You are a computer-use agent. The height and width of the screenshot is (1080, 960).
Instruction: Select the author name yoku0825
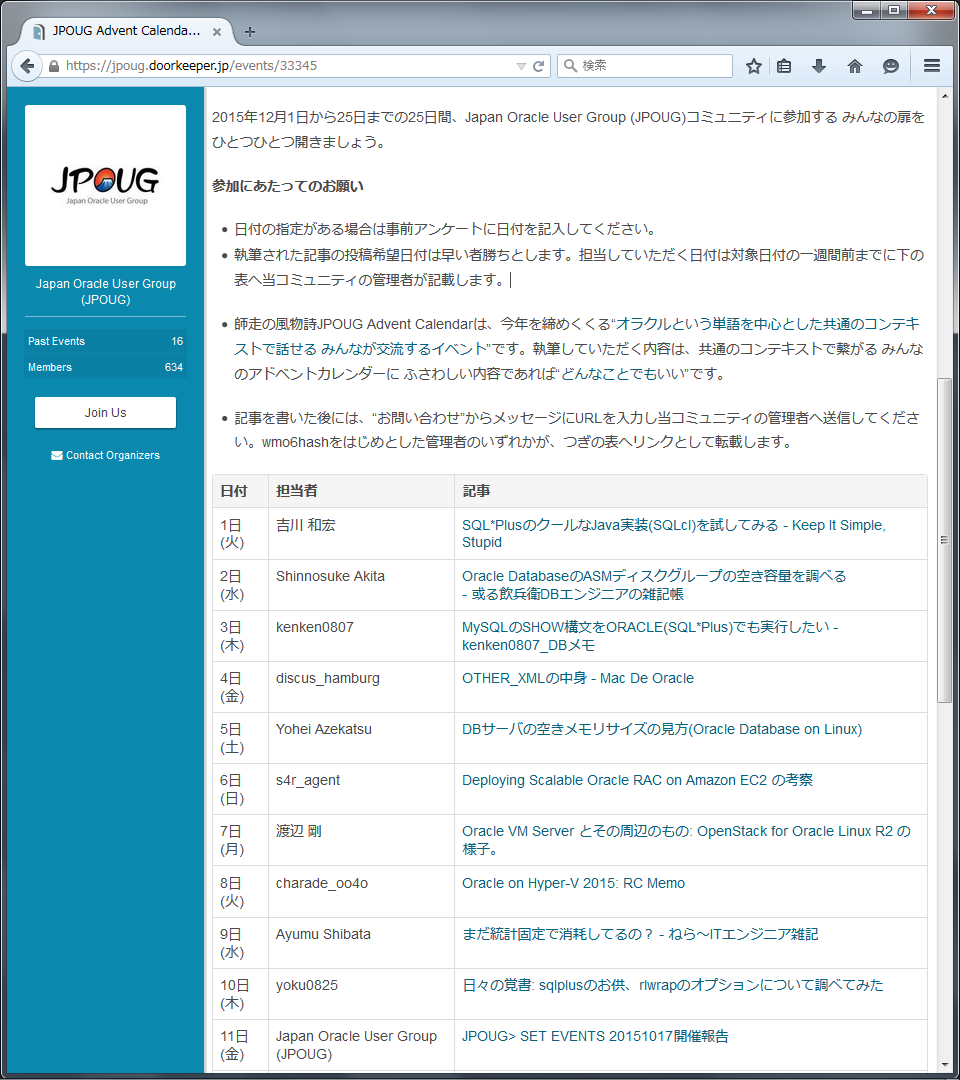tap(307, 985)
